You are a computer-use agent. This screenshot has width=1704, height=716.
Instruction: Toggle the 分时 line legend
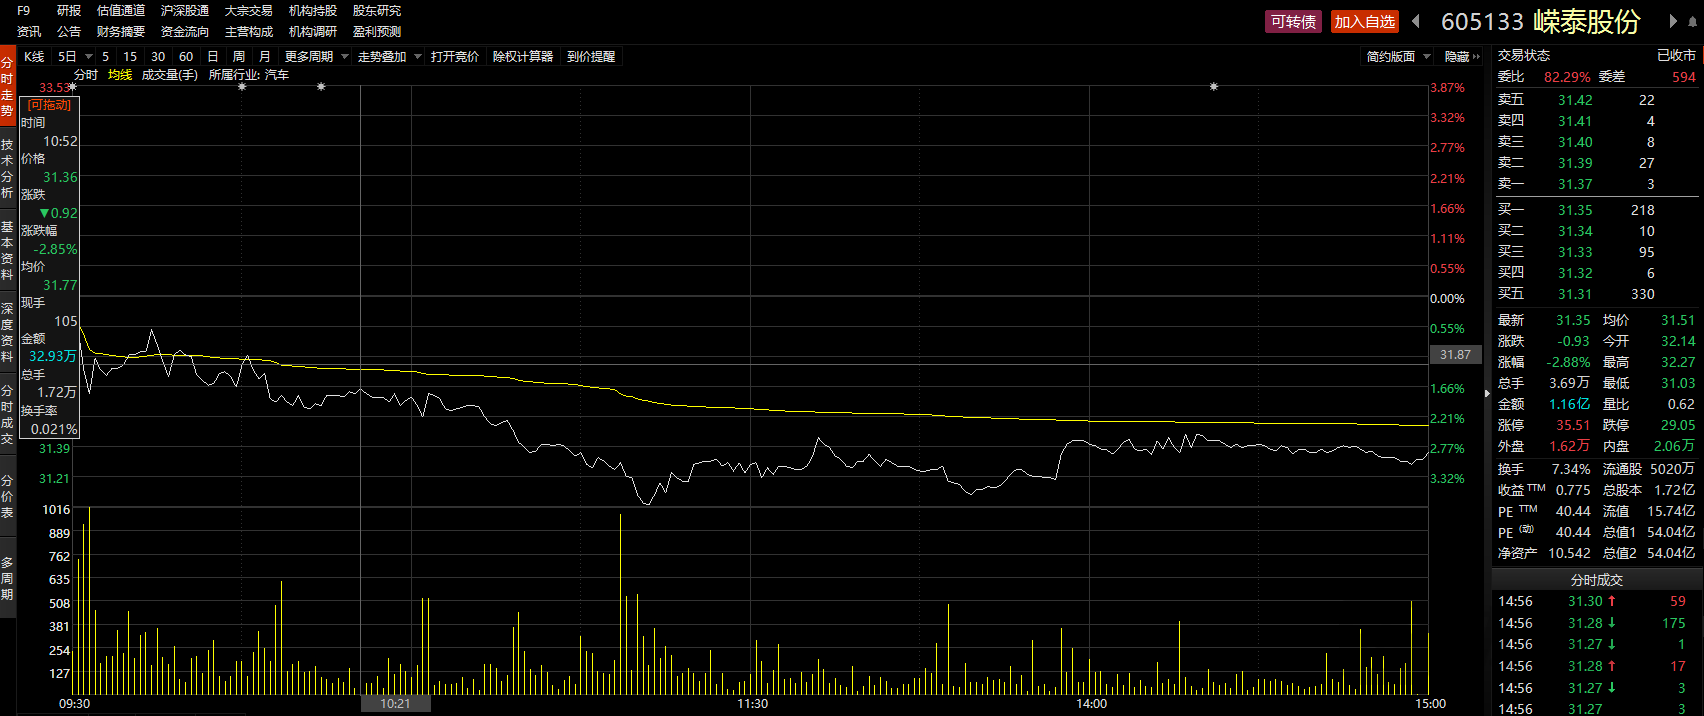tap(86, 75)
